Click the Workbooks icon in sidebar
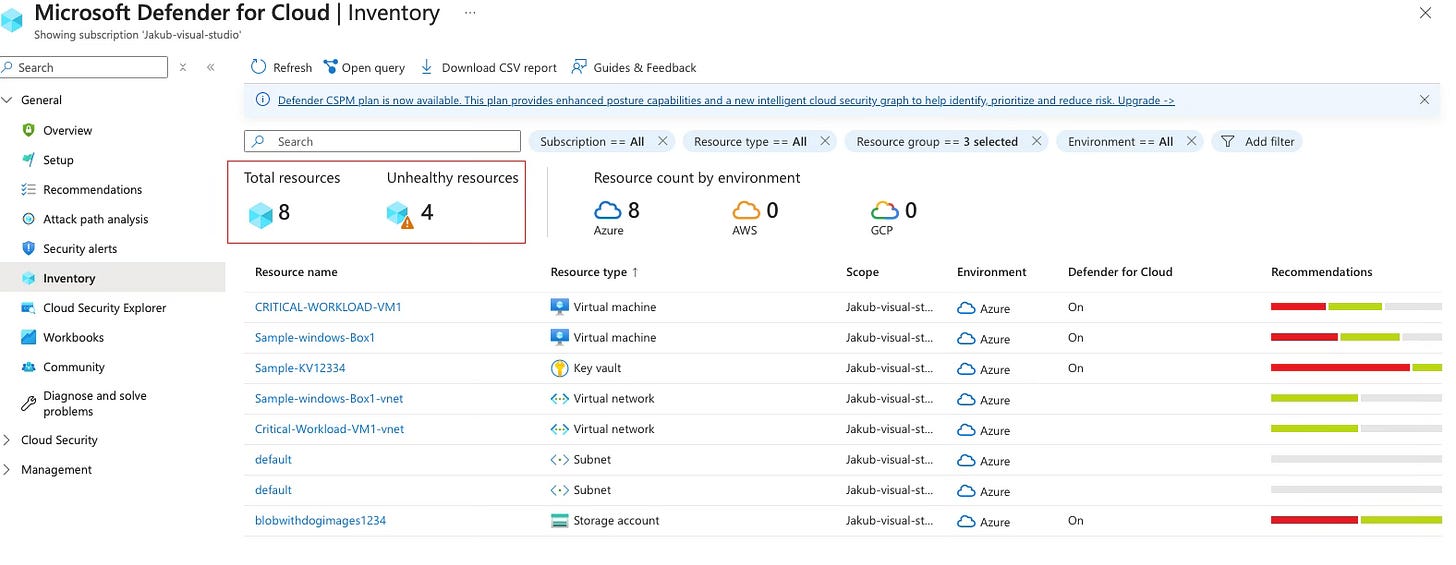This screenshot has width=1456, height=565. click(28, 337)
